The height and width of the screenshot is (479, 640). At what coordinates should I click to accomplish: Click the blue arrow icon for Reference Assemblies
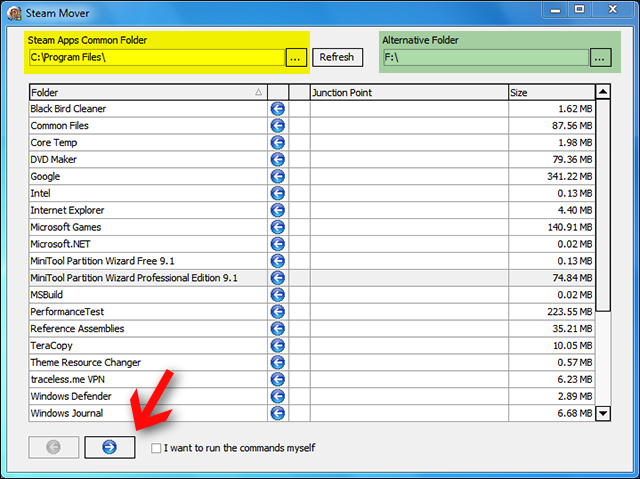278,328
